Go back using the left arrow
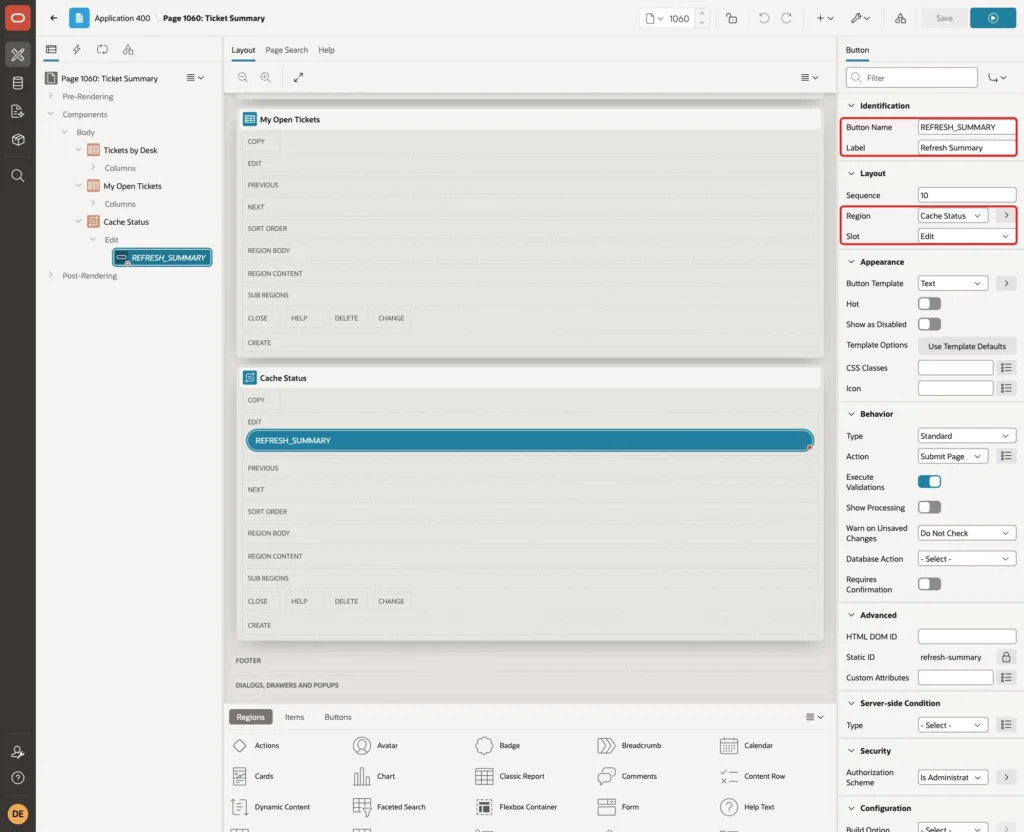 click(54, 18)
